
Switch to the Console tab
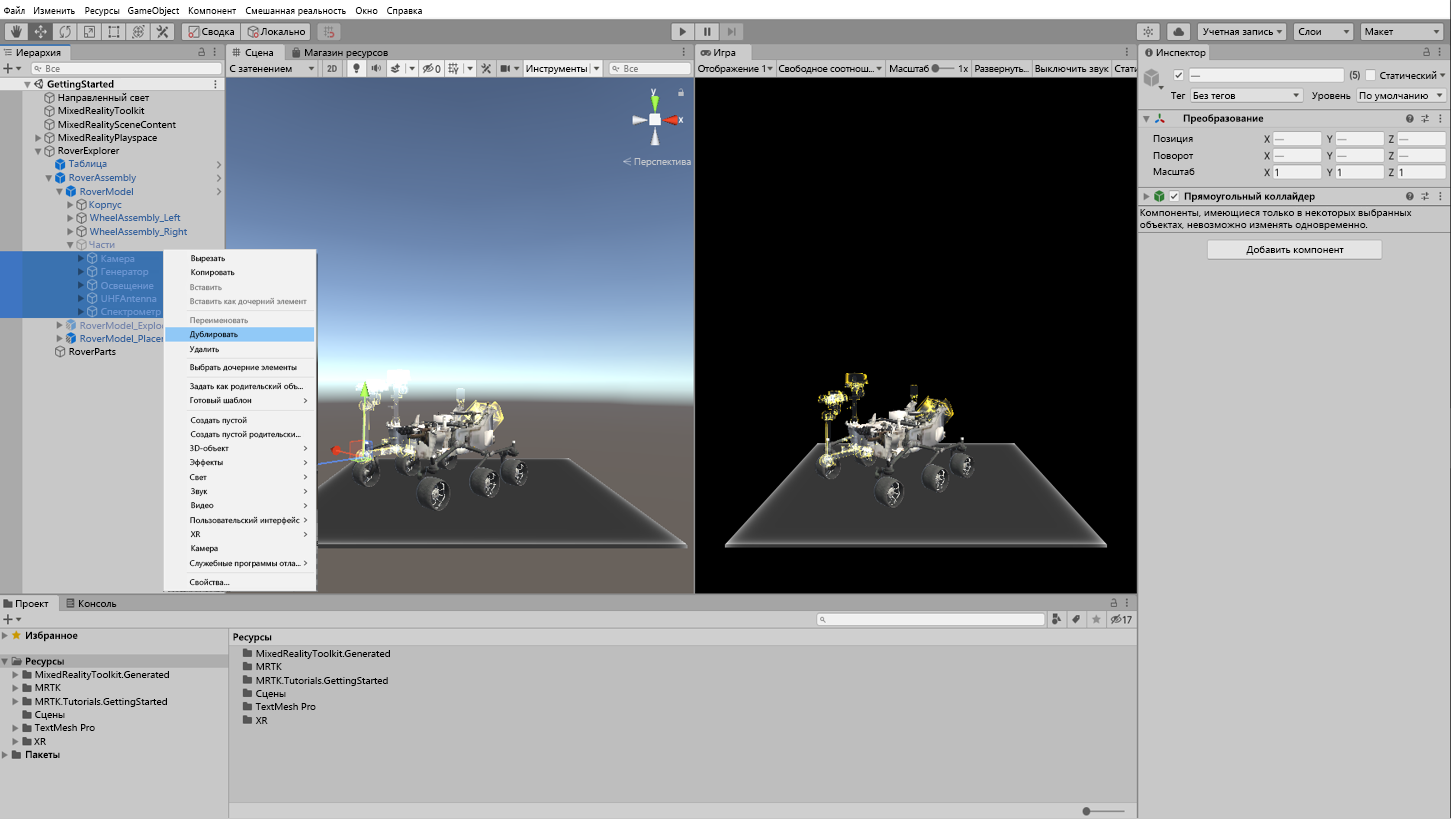91,603
